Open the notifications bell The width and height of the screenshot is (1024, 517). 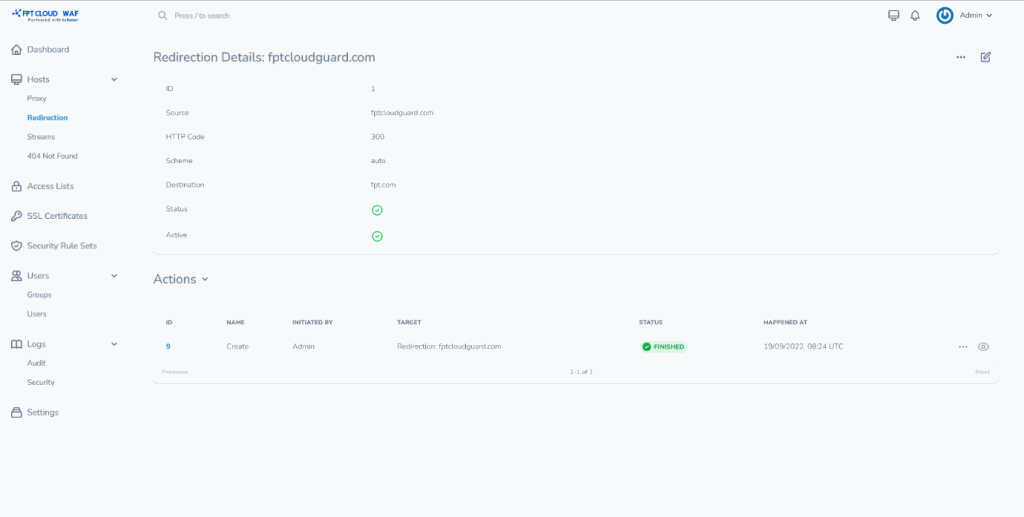915,16
